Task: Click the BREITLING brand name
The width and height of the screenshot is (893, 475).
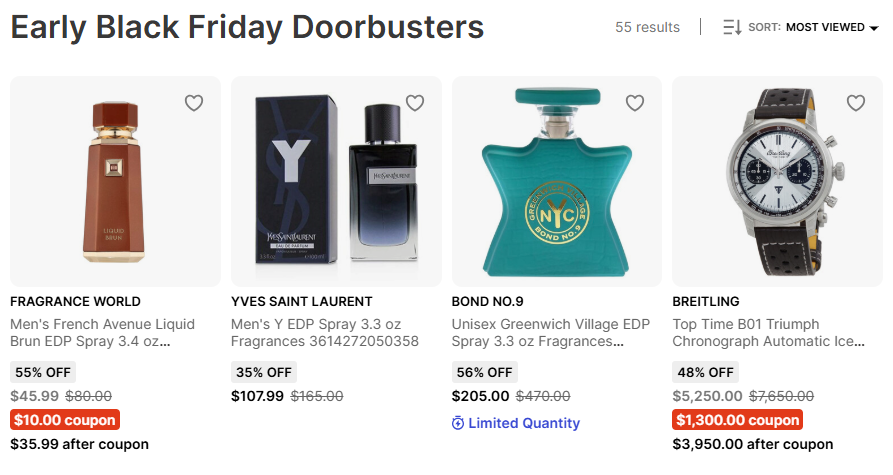Action: coord(706,301)
